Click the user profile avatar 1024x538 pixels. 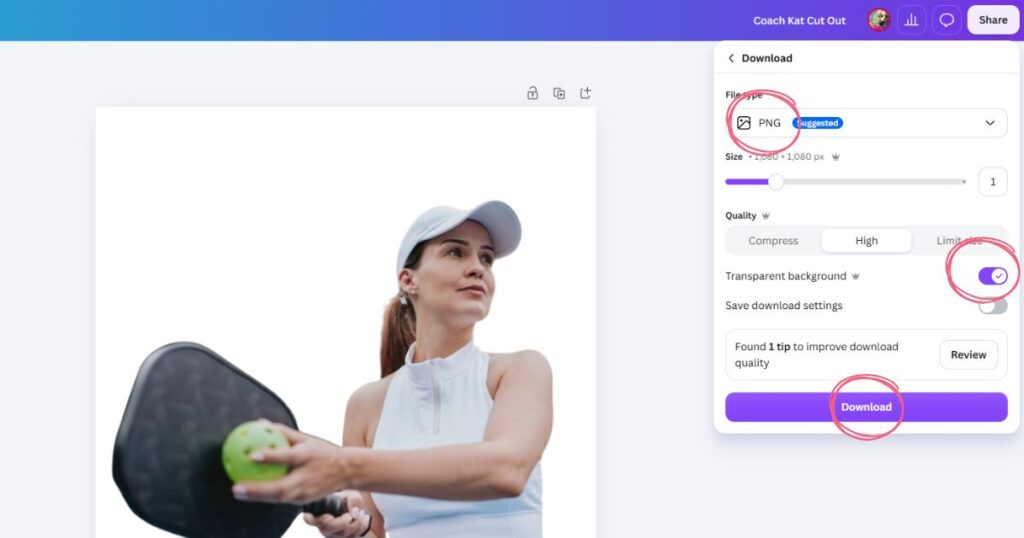tap(879, 20)
